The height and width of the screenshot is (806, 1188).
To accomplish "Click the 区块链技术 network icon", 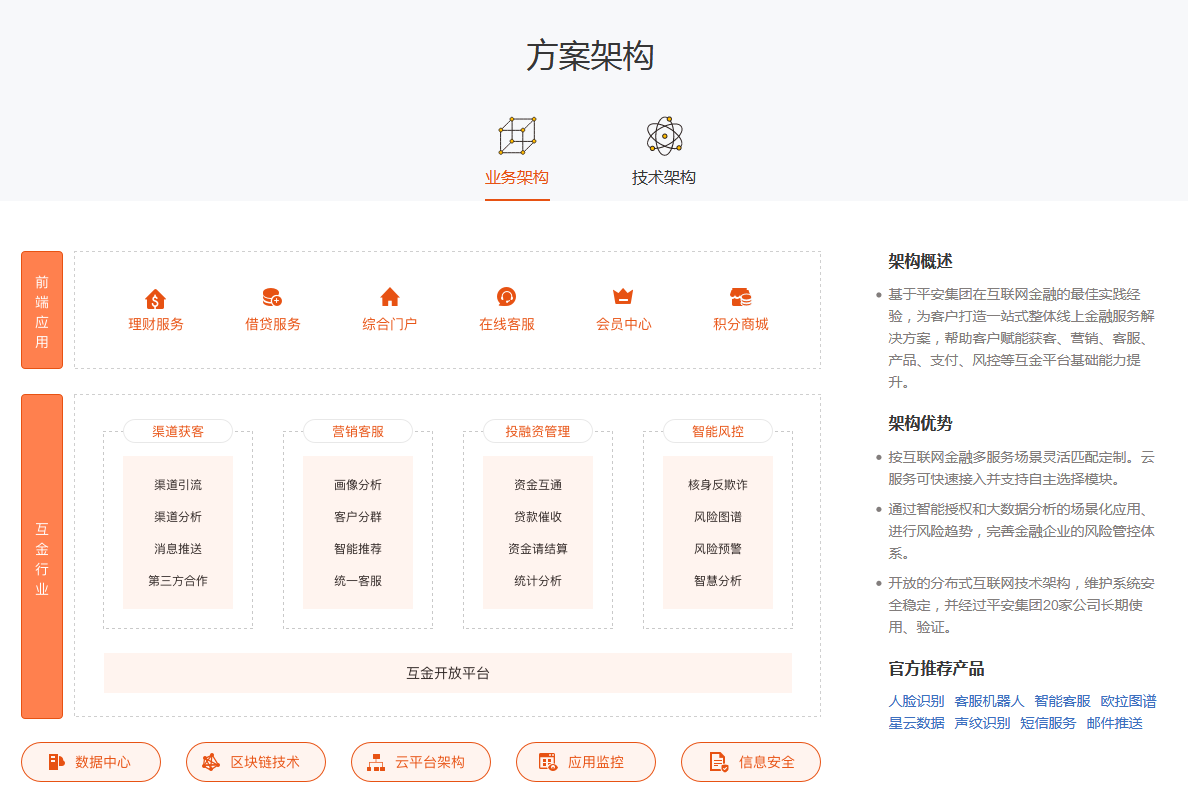I will pyautogui.click(x=211, y=762).
